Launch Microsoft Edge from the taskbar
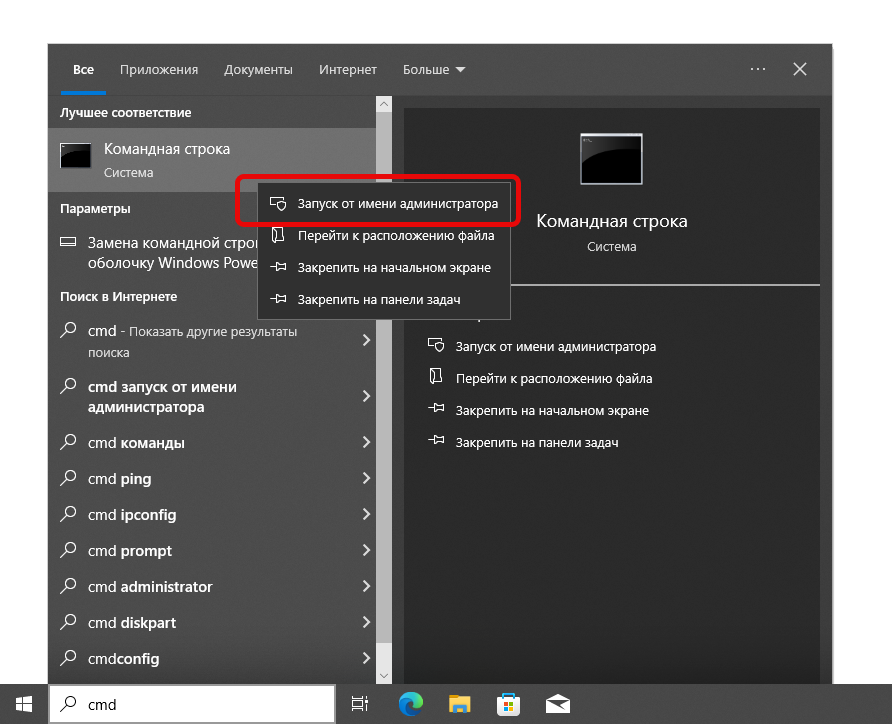Viewport: 892px width, 724px height. [x=410, y=704]
